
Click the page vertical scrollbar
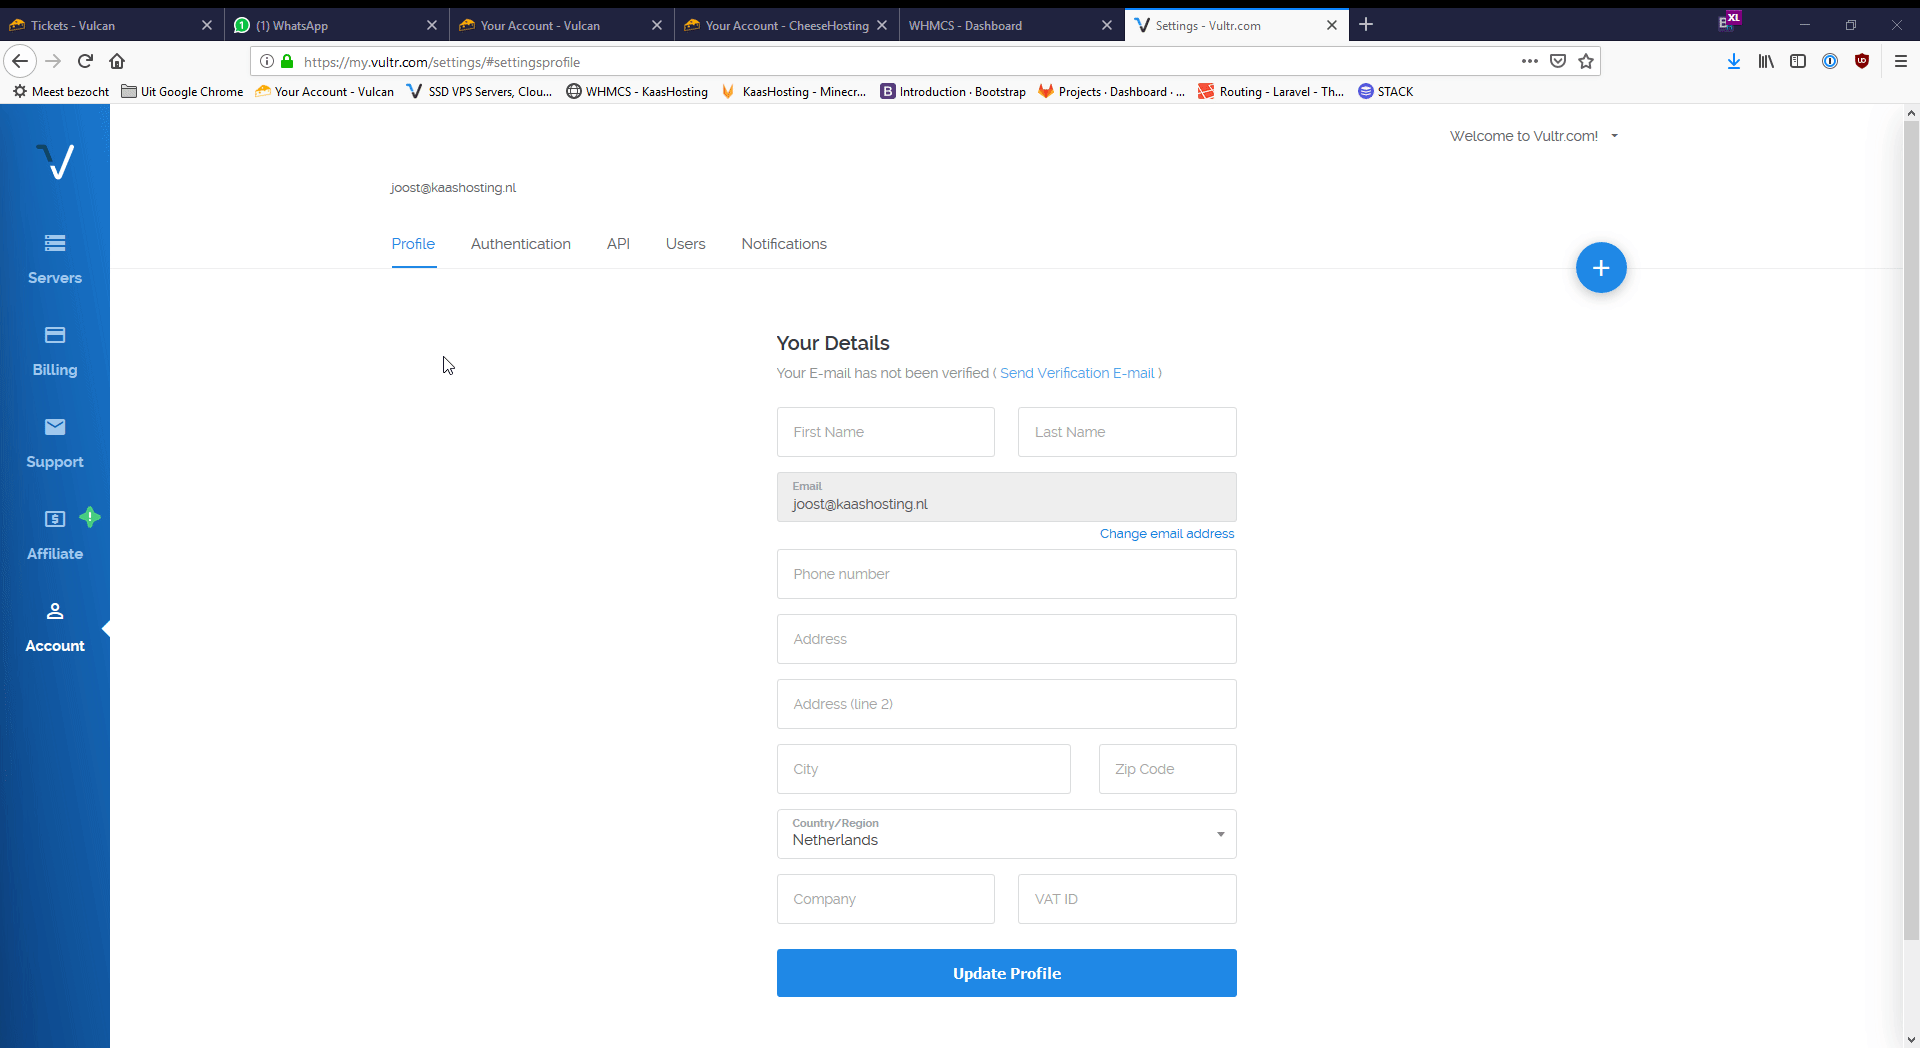(x=1910, y=530)
